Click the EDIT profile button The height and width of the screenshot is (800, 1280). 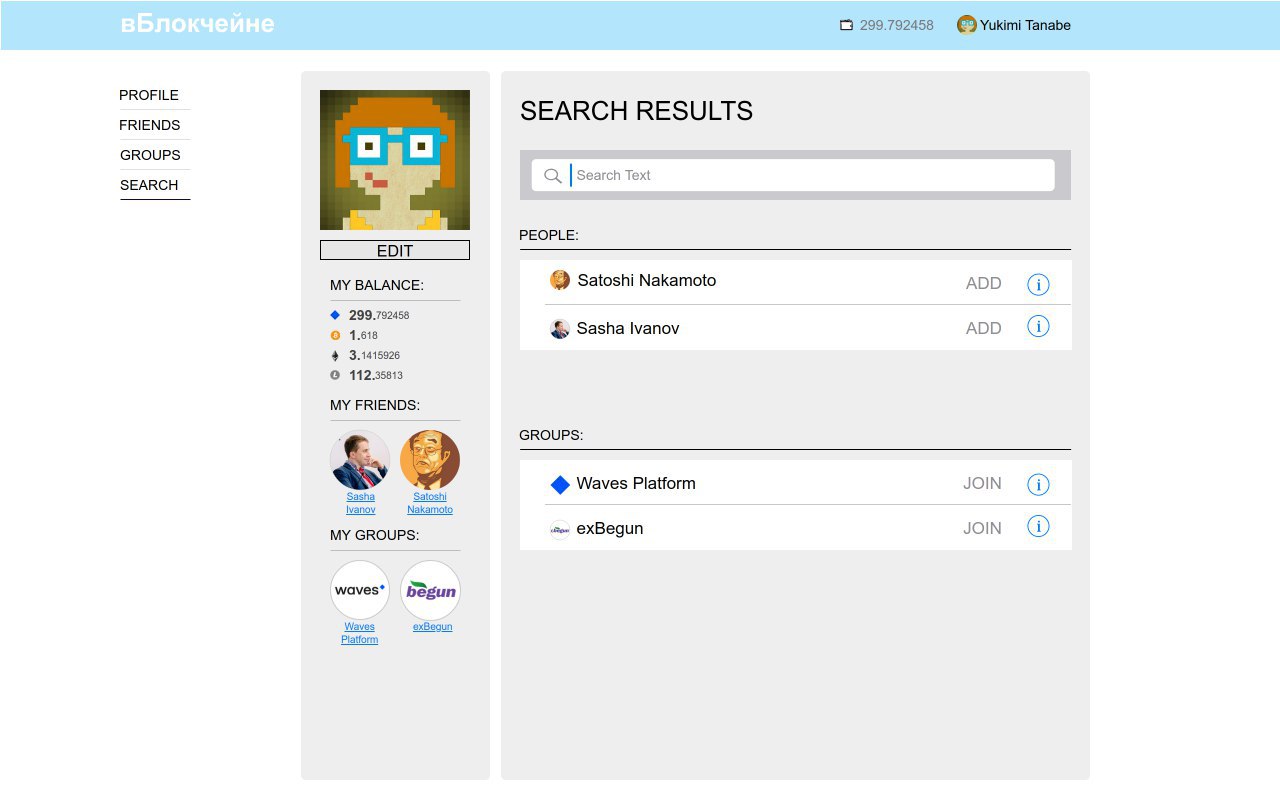(395, 250)
